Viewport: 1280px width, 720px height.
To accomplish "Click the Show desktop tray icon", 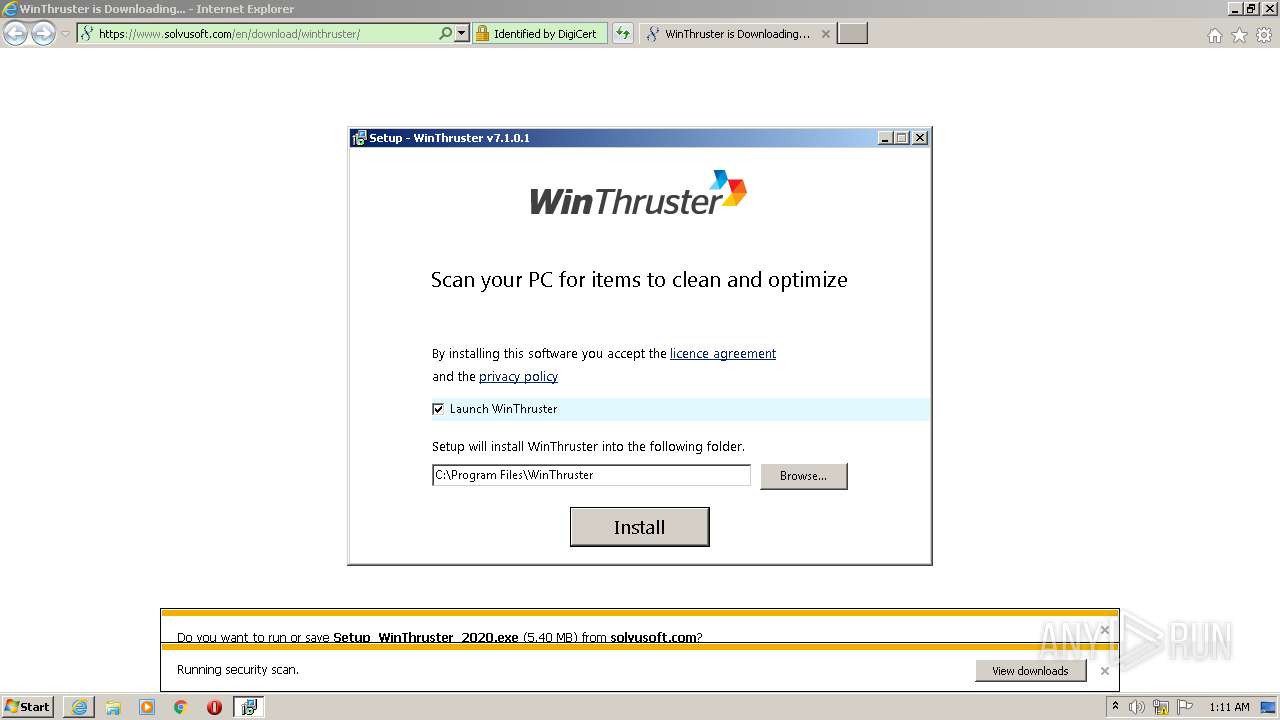I will 1268,707.
